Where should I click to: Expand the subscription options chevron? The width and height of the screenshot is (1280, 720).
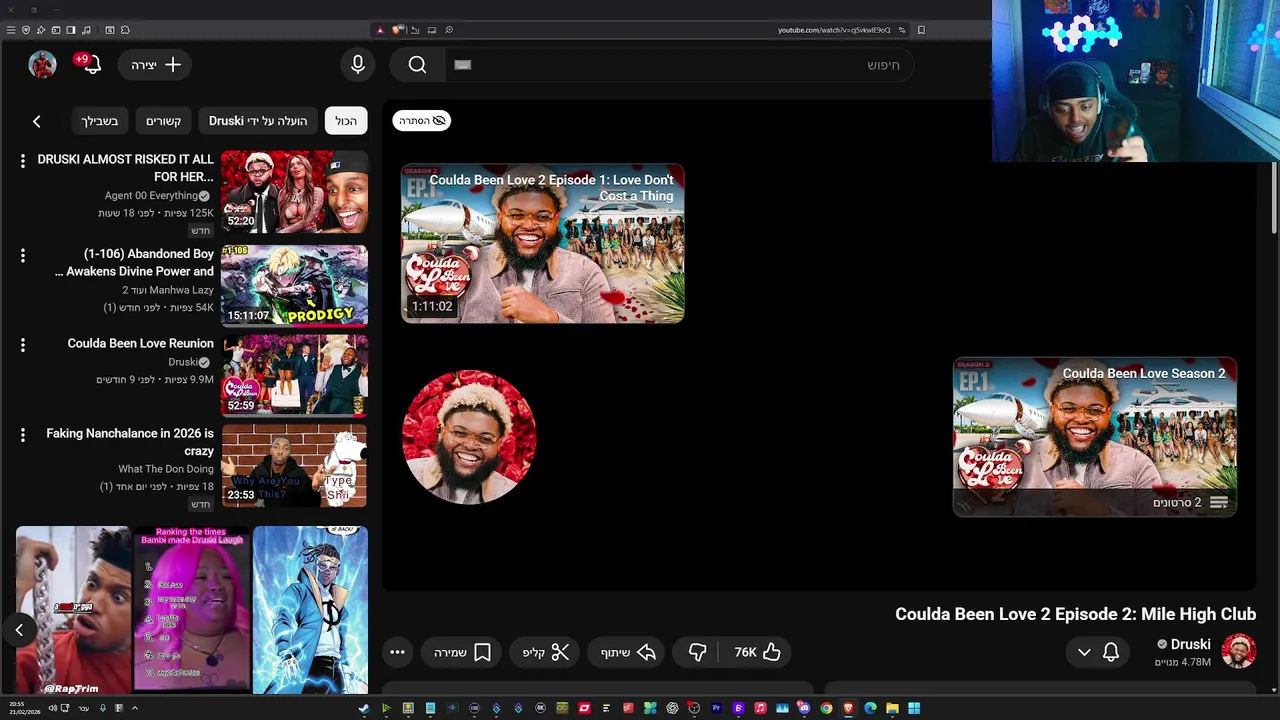tap(1084, 652)
